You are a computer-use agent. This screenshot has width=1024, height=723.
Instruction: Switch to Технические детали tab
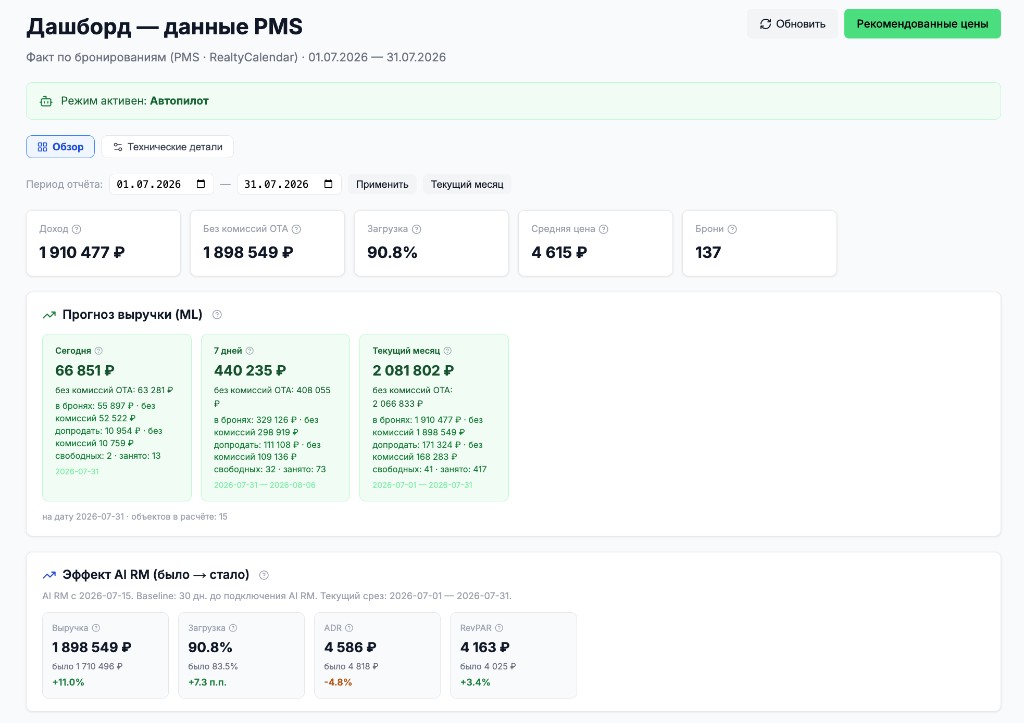pyautogui.click(x=167, y=147)
